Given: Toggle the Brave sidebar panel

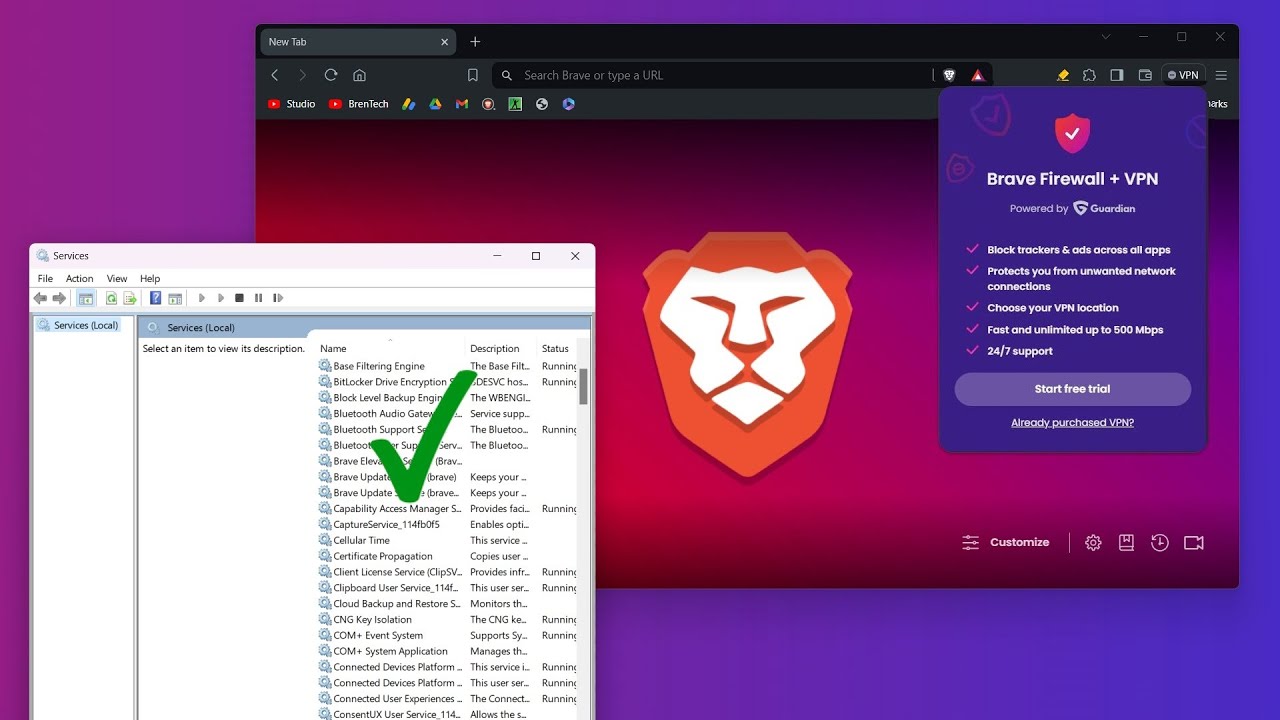Looking at the screenshot, I should click(1117, 75).
